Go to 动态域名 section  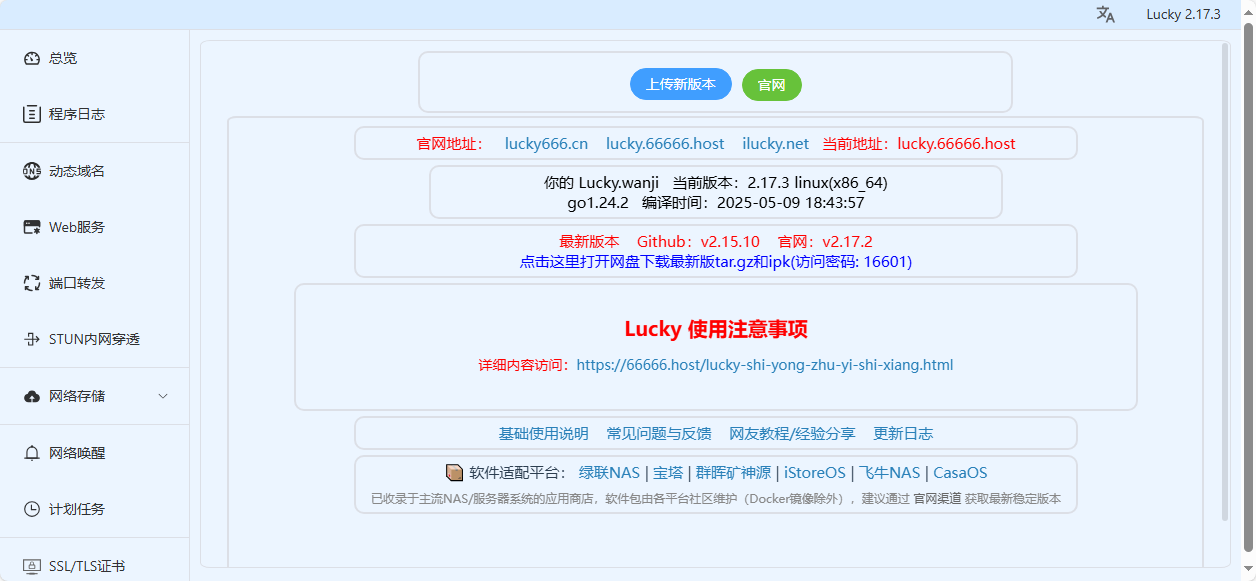click(x=94, y=171)
